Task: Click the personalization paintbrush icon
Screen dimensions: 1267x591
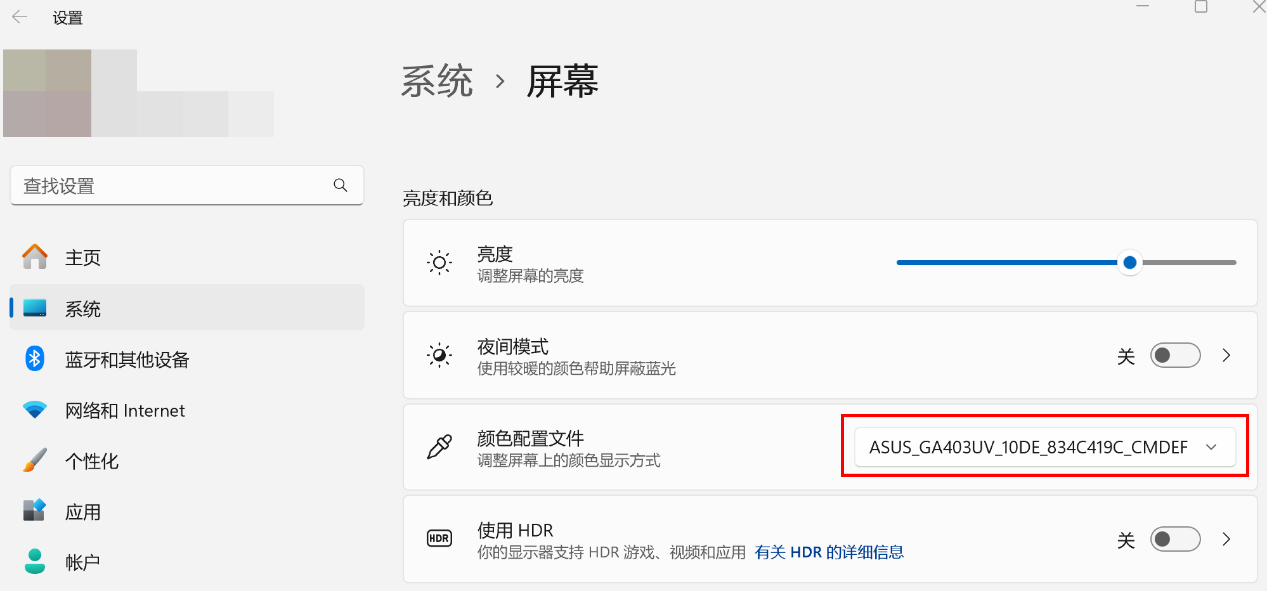Action: pyautogui.click(x=35, y=461)
